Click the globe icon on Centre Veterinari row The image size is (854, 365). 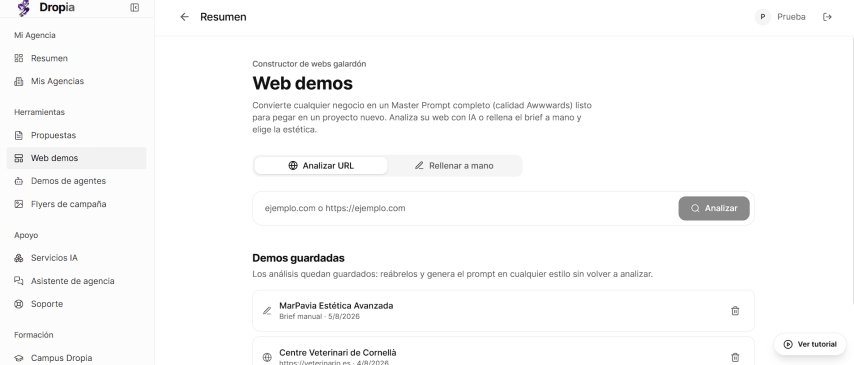tap(267, 357)
